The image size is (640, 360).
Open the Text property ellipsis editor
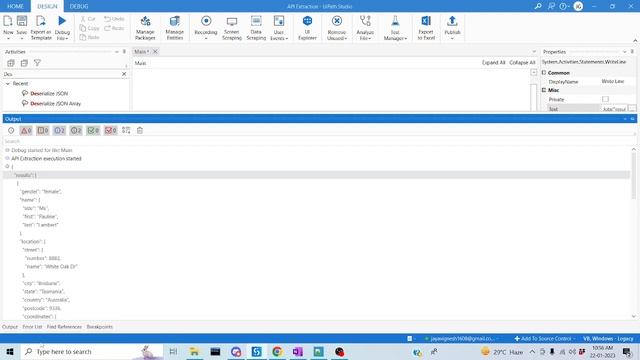(x=632, y=109)
